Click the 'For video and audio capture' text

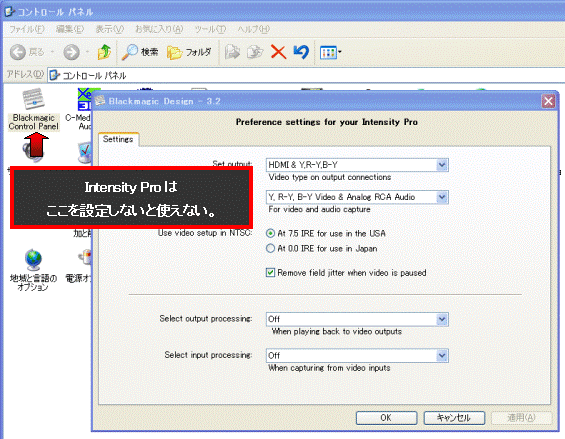[319, 209]
